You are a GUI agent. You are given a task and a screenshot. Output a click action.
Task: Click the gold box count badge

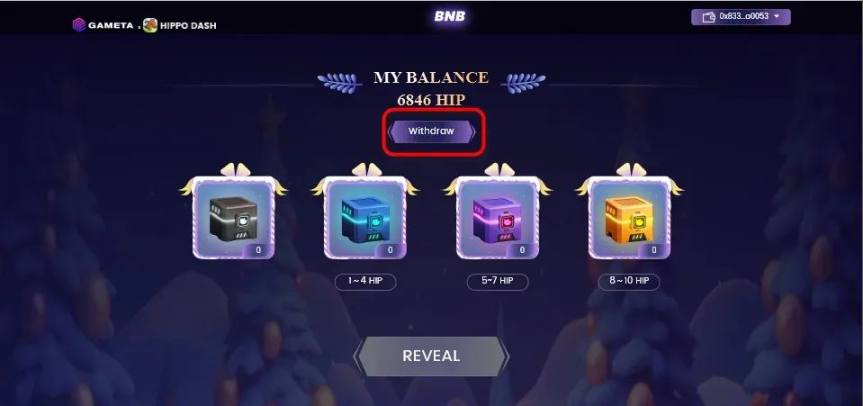(x=654, y=250)
